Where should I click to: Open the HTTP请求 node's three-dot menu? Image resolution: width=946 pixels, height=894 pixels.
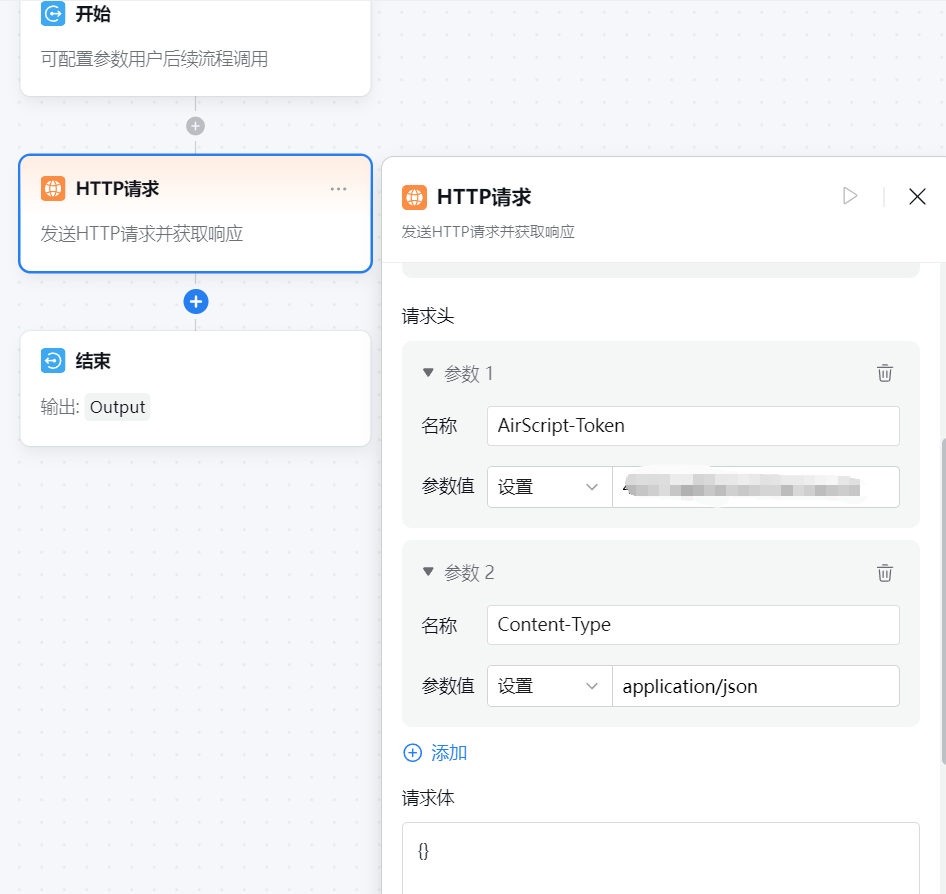pyautogui.click(x=338, y=189)
